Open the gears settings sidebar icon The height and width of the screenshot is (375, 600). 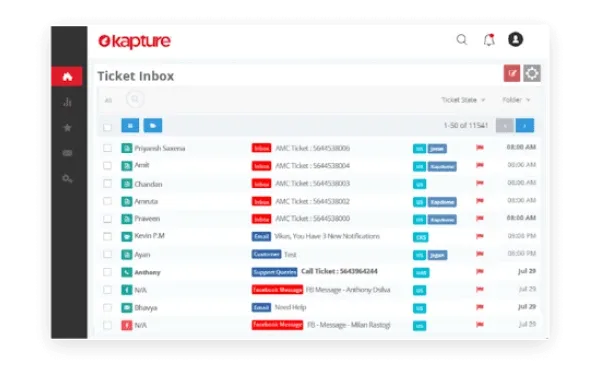pyautogui.click(x=67, y=179)
